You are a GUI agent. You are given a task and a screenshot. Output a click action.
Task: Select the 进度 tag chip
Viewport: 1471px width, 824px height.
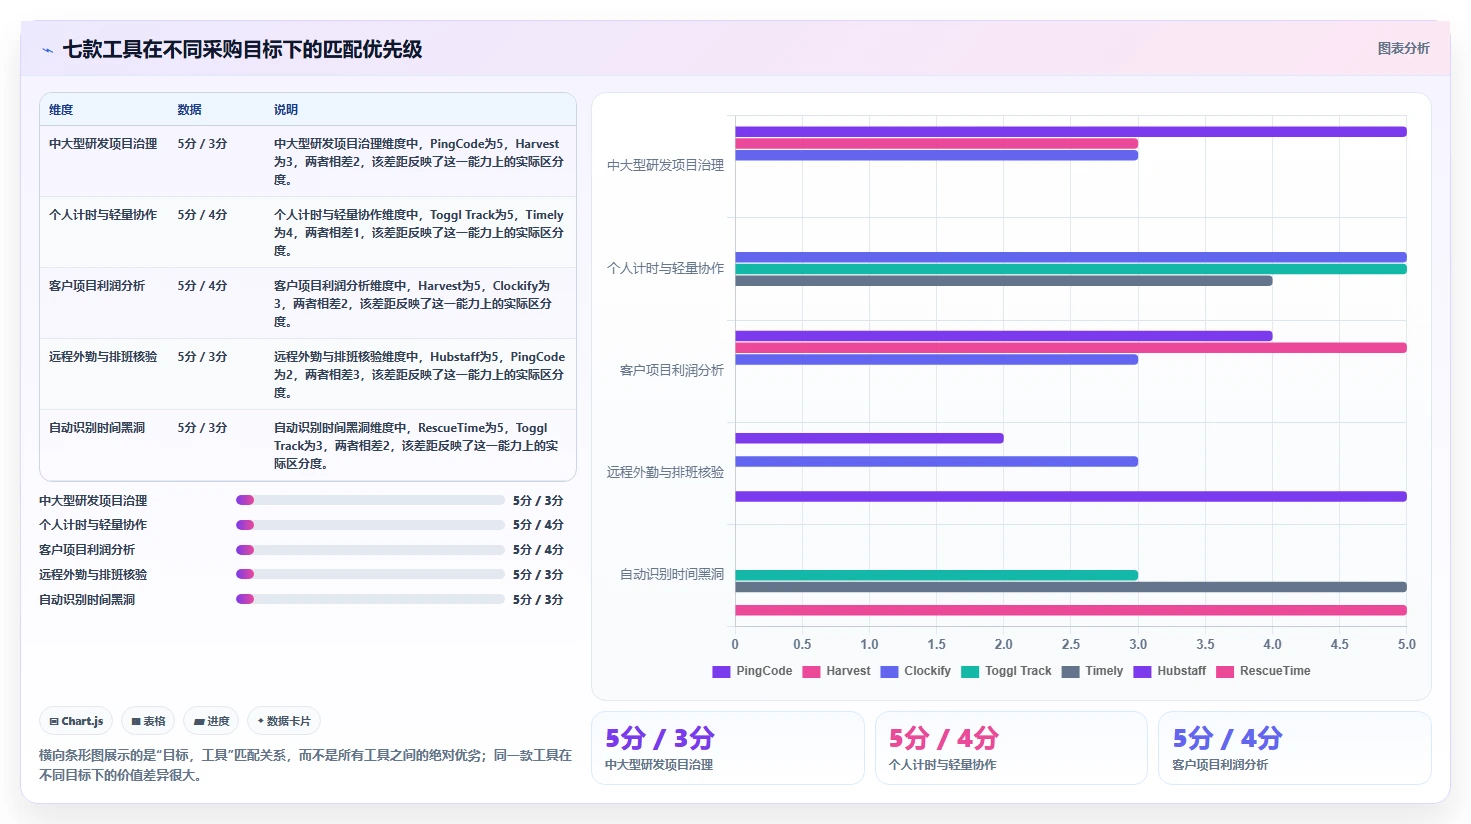click(211, 721)
